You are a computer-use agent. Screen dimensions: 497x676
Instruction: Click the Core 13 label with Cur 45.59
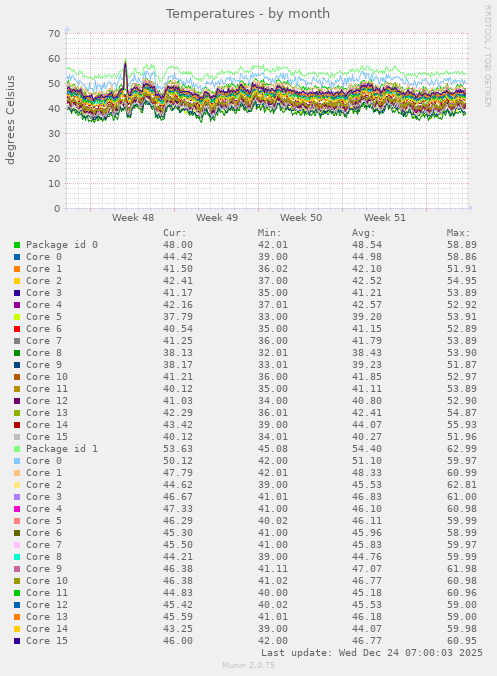[x=47, y=617]
